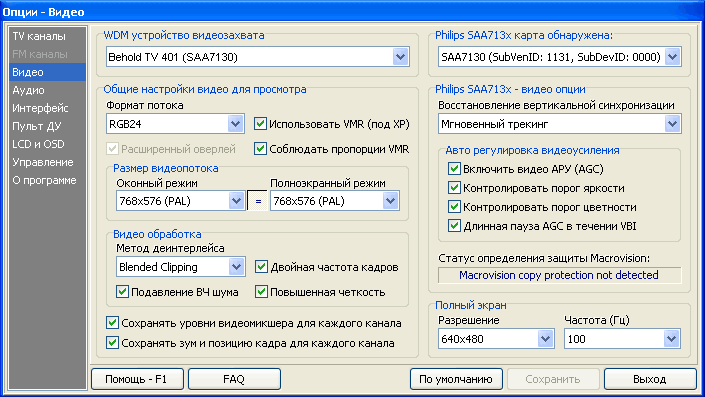Open the FAQ button
705x397 pixels.
click(234, 379)
